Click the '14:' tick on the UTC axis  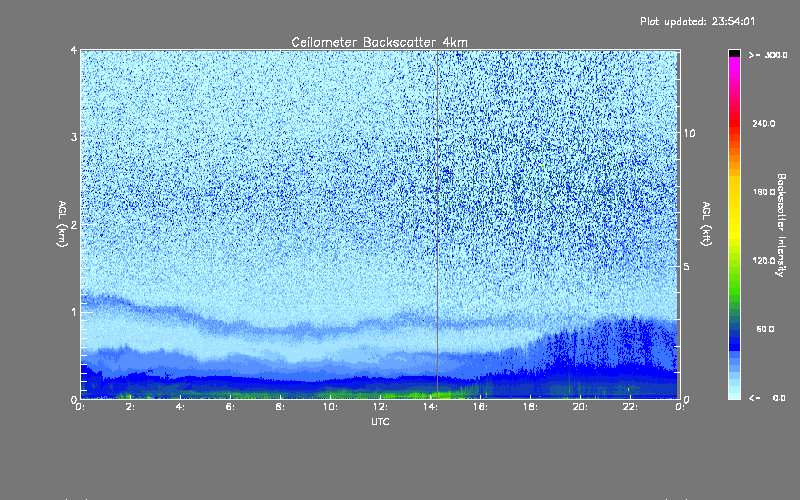coord(430,407)
